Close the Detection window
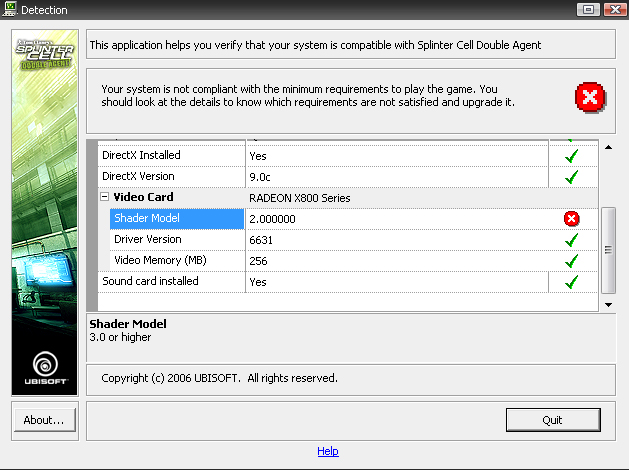Image resolution: width=629 pixels, height=470 pixels. [615, 9]
